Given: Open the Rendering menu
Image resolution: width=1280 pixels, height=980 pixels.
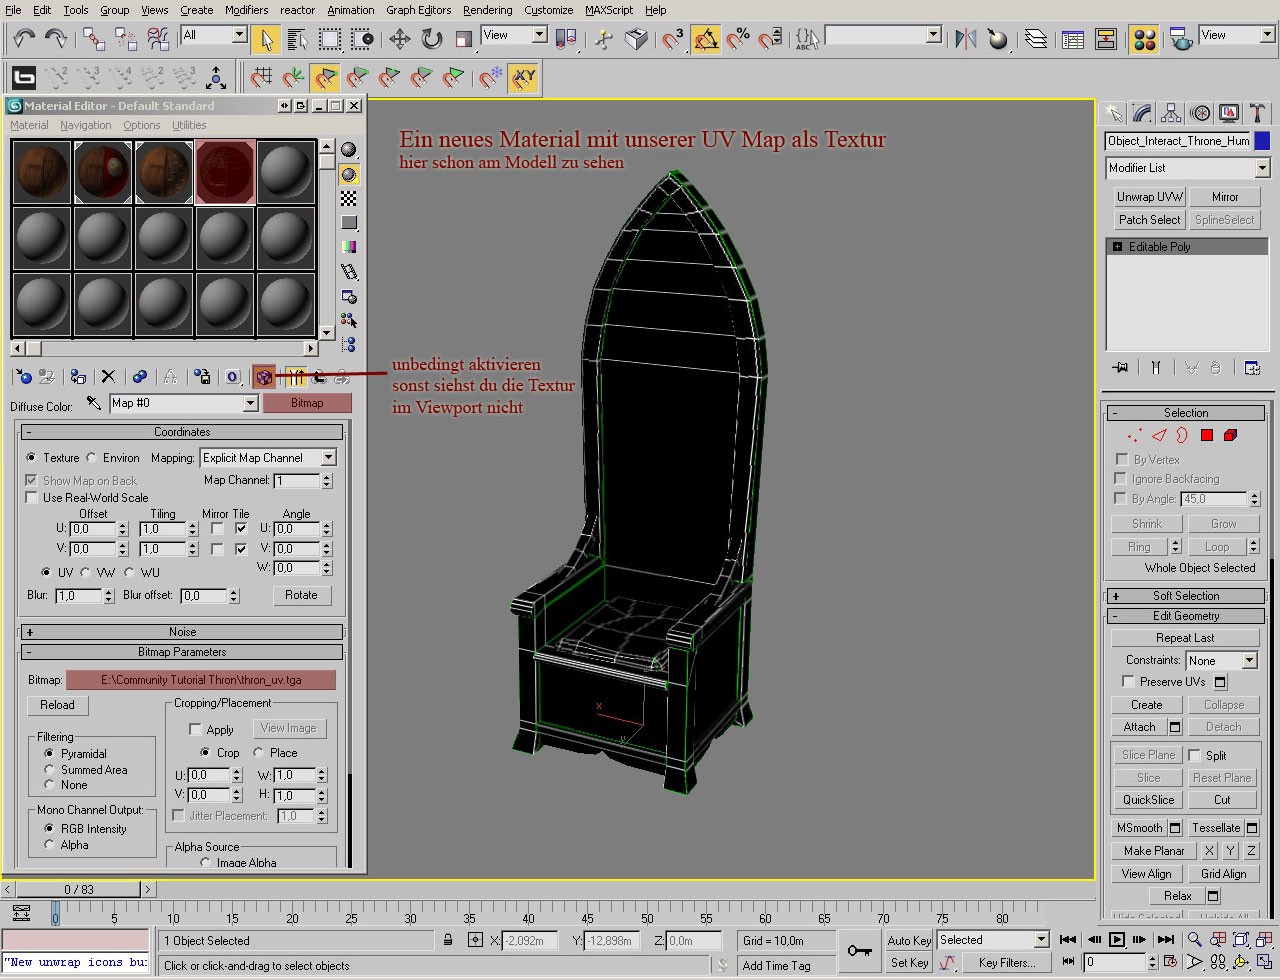Looking at the screenshot, I should (x=487, y=10).
